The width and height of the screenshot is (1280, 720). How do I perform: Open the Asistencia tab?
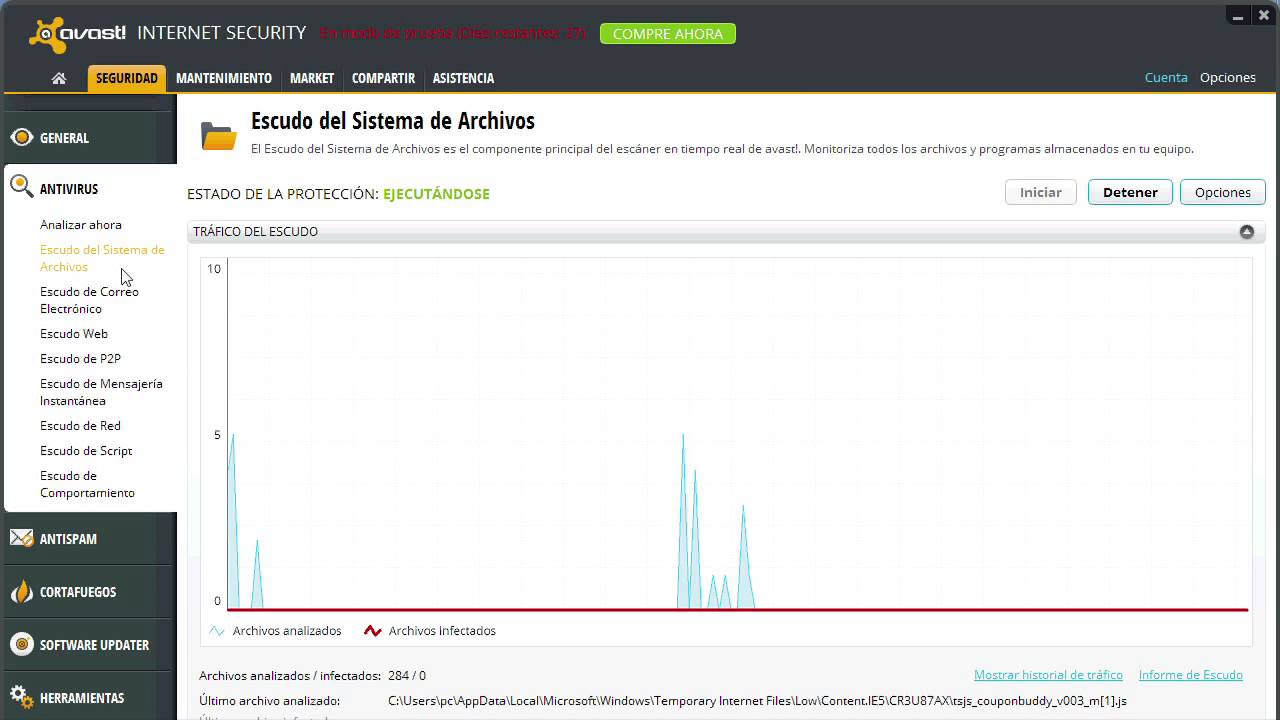463,78
